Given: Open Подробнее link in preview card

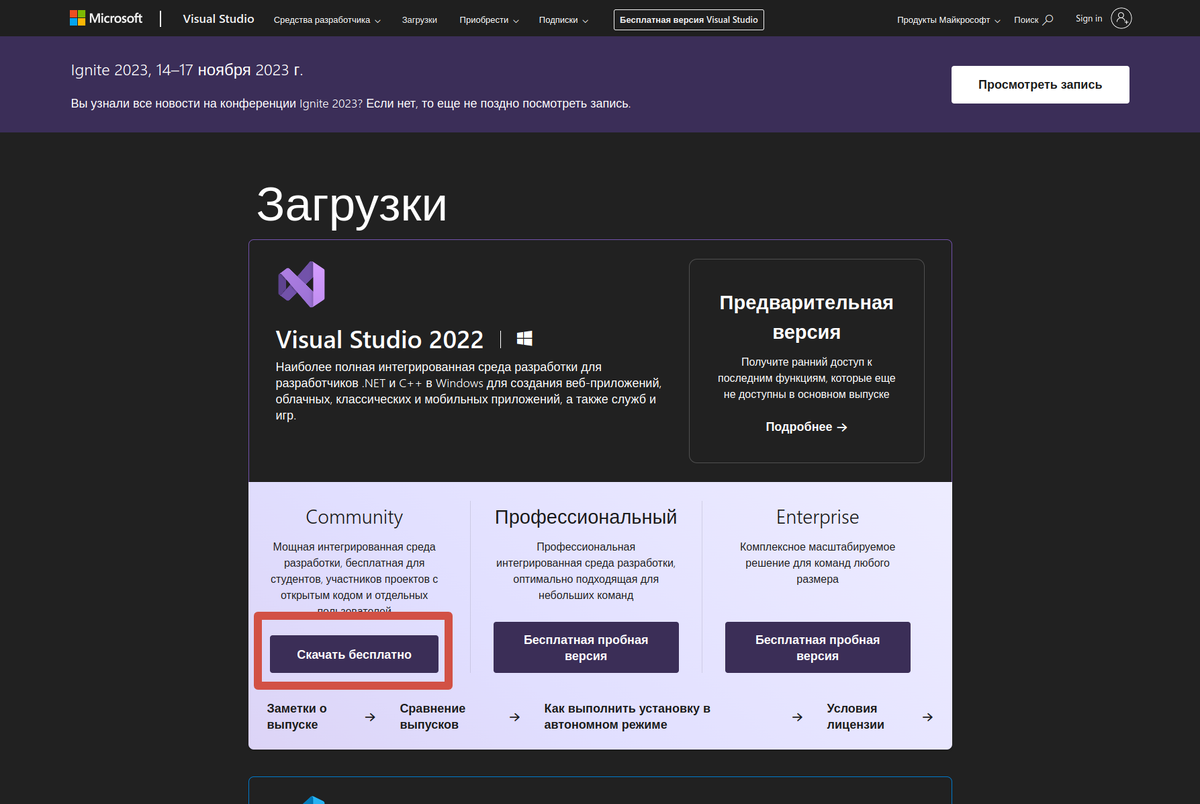Looking at the screenshot, I should tap(806, 427).
